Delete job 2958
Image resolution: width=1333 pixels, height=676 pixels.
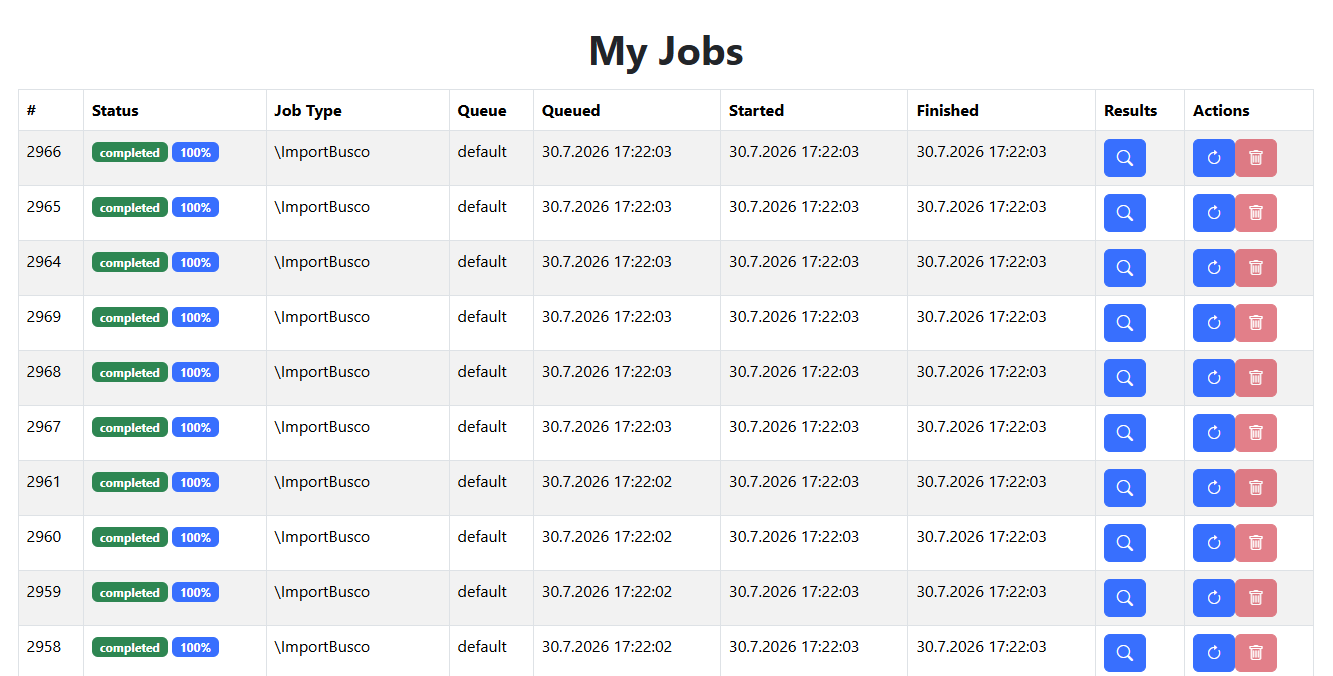[1256, 653]
